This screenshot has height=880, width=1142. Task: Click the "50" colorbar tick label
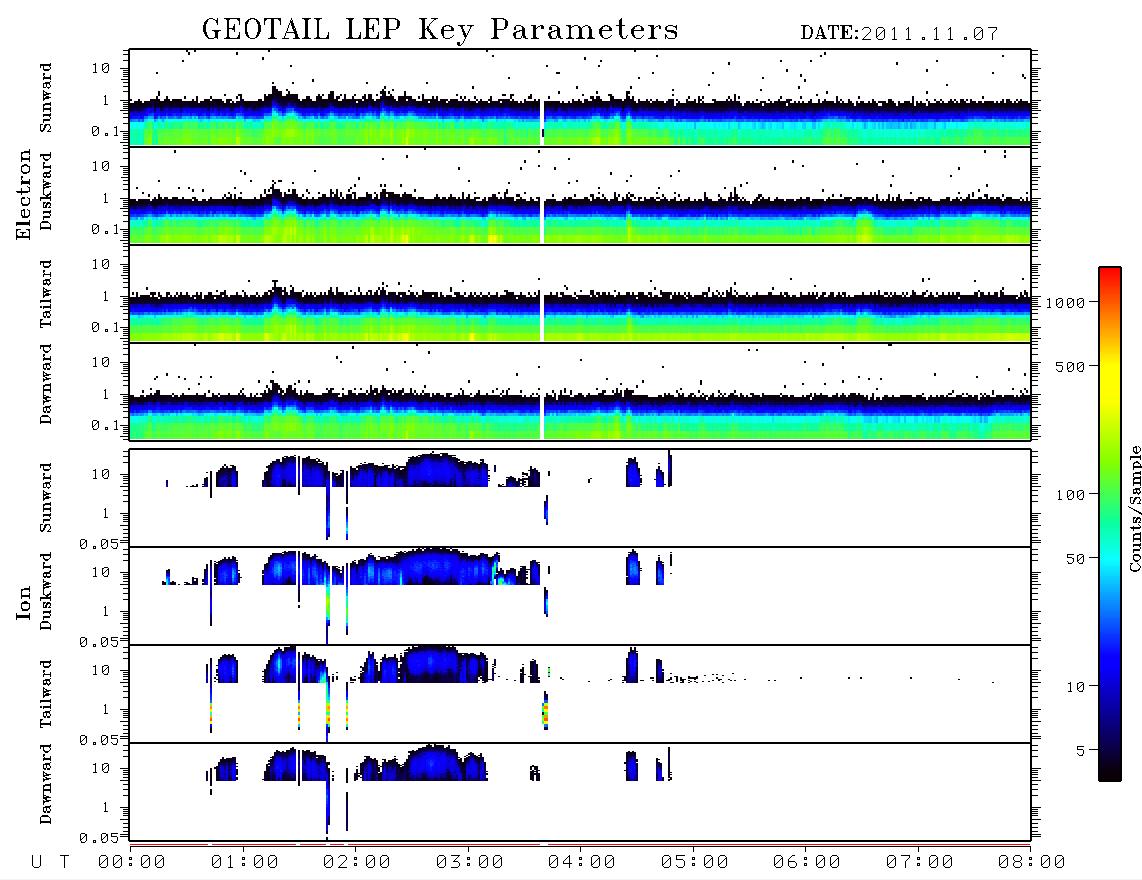pos(1075,559)
